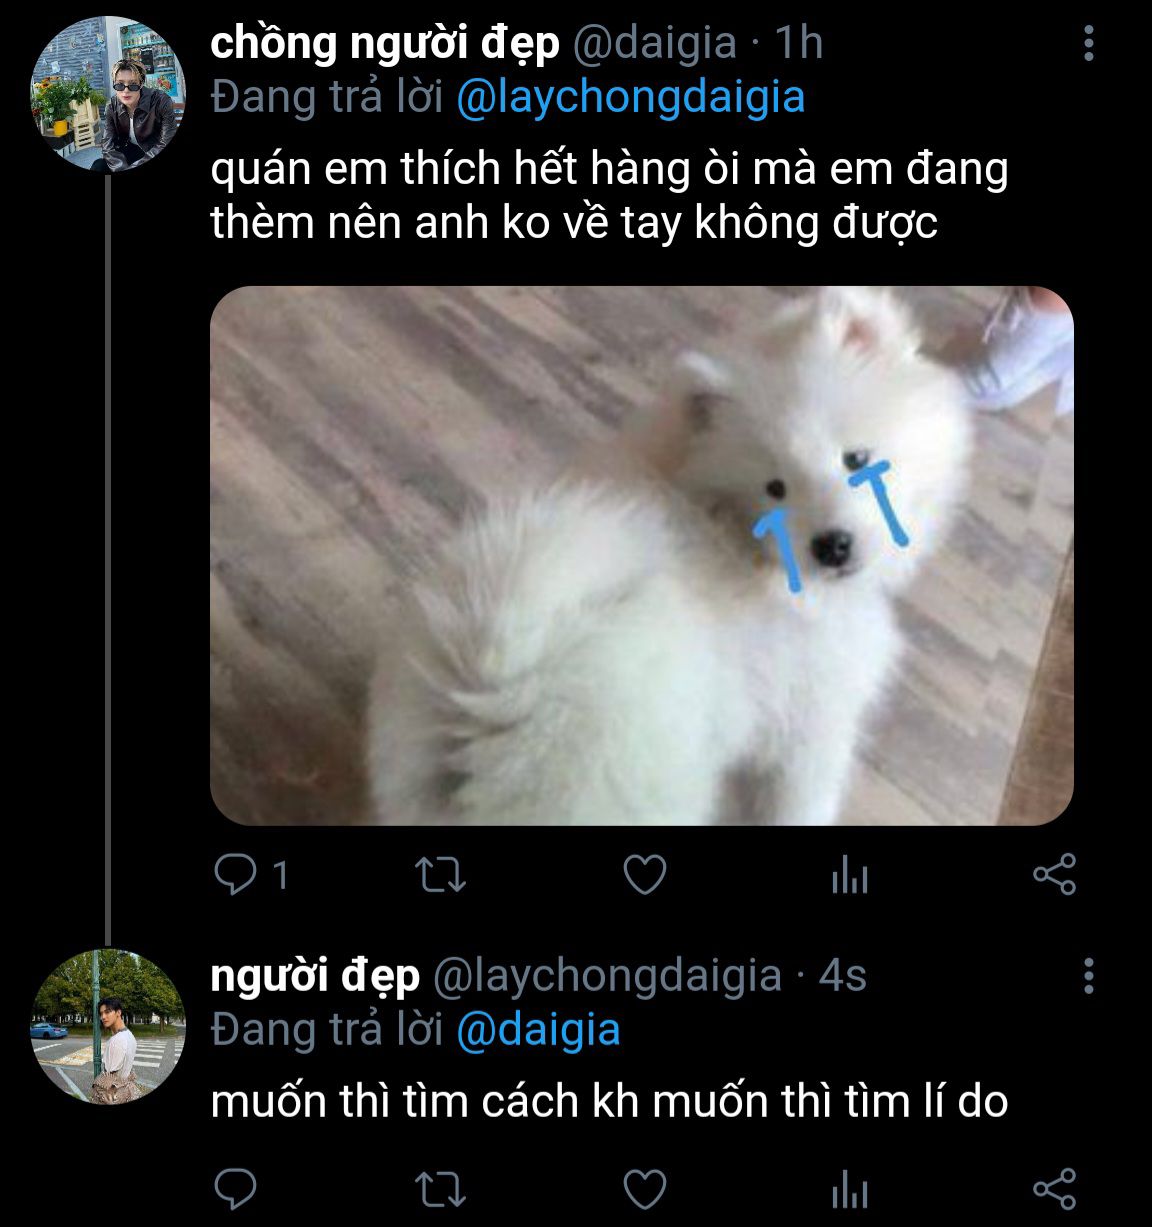Share the first tweet by daigia

click(x=1054, y=875)
